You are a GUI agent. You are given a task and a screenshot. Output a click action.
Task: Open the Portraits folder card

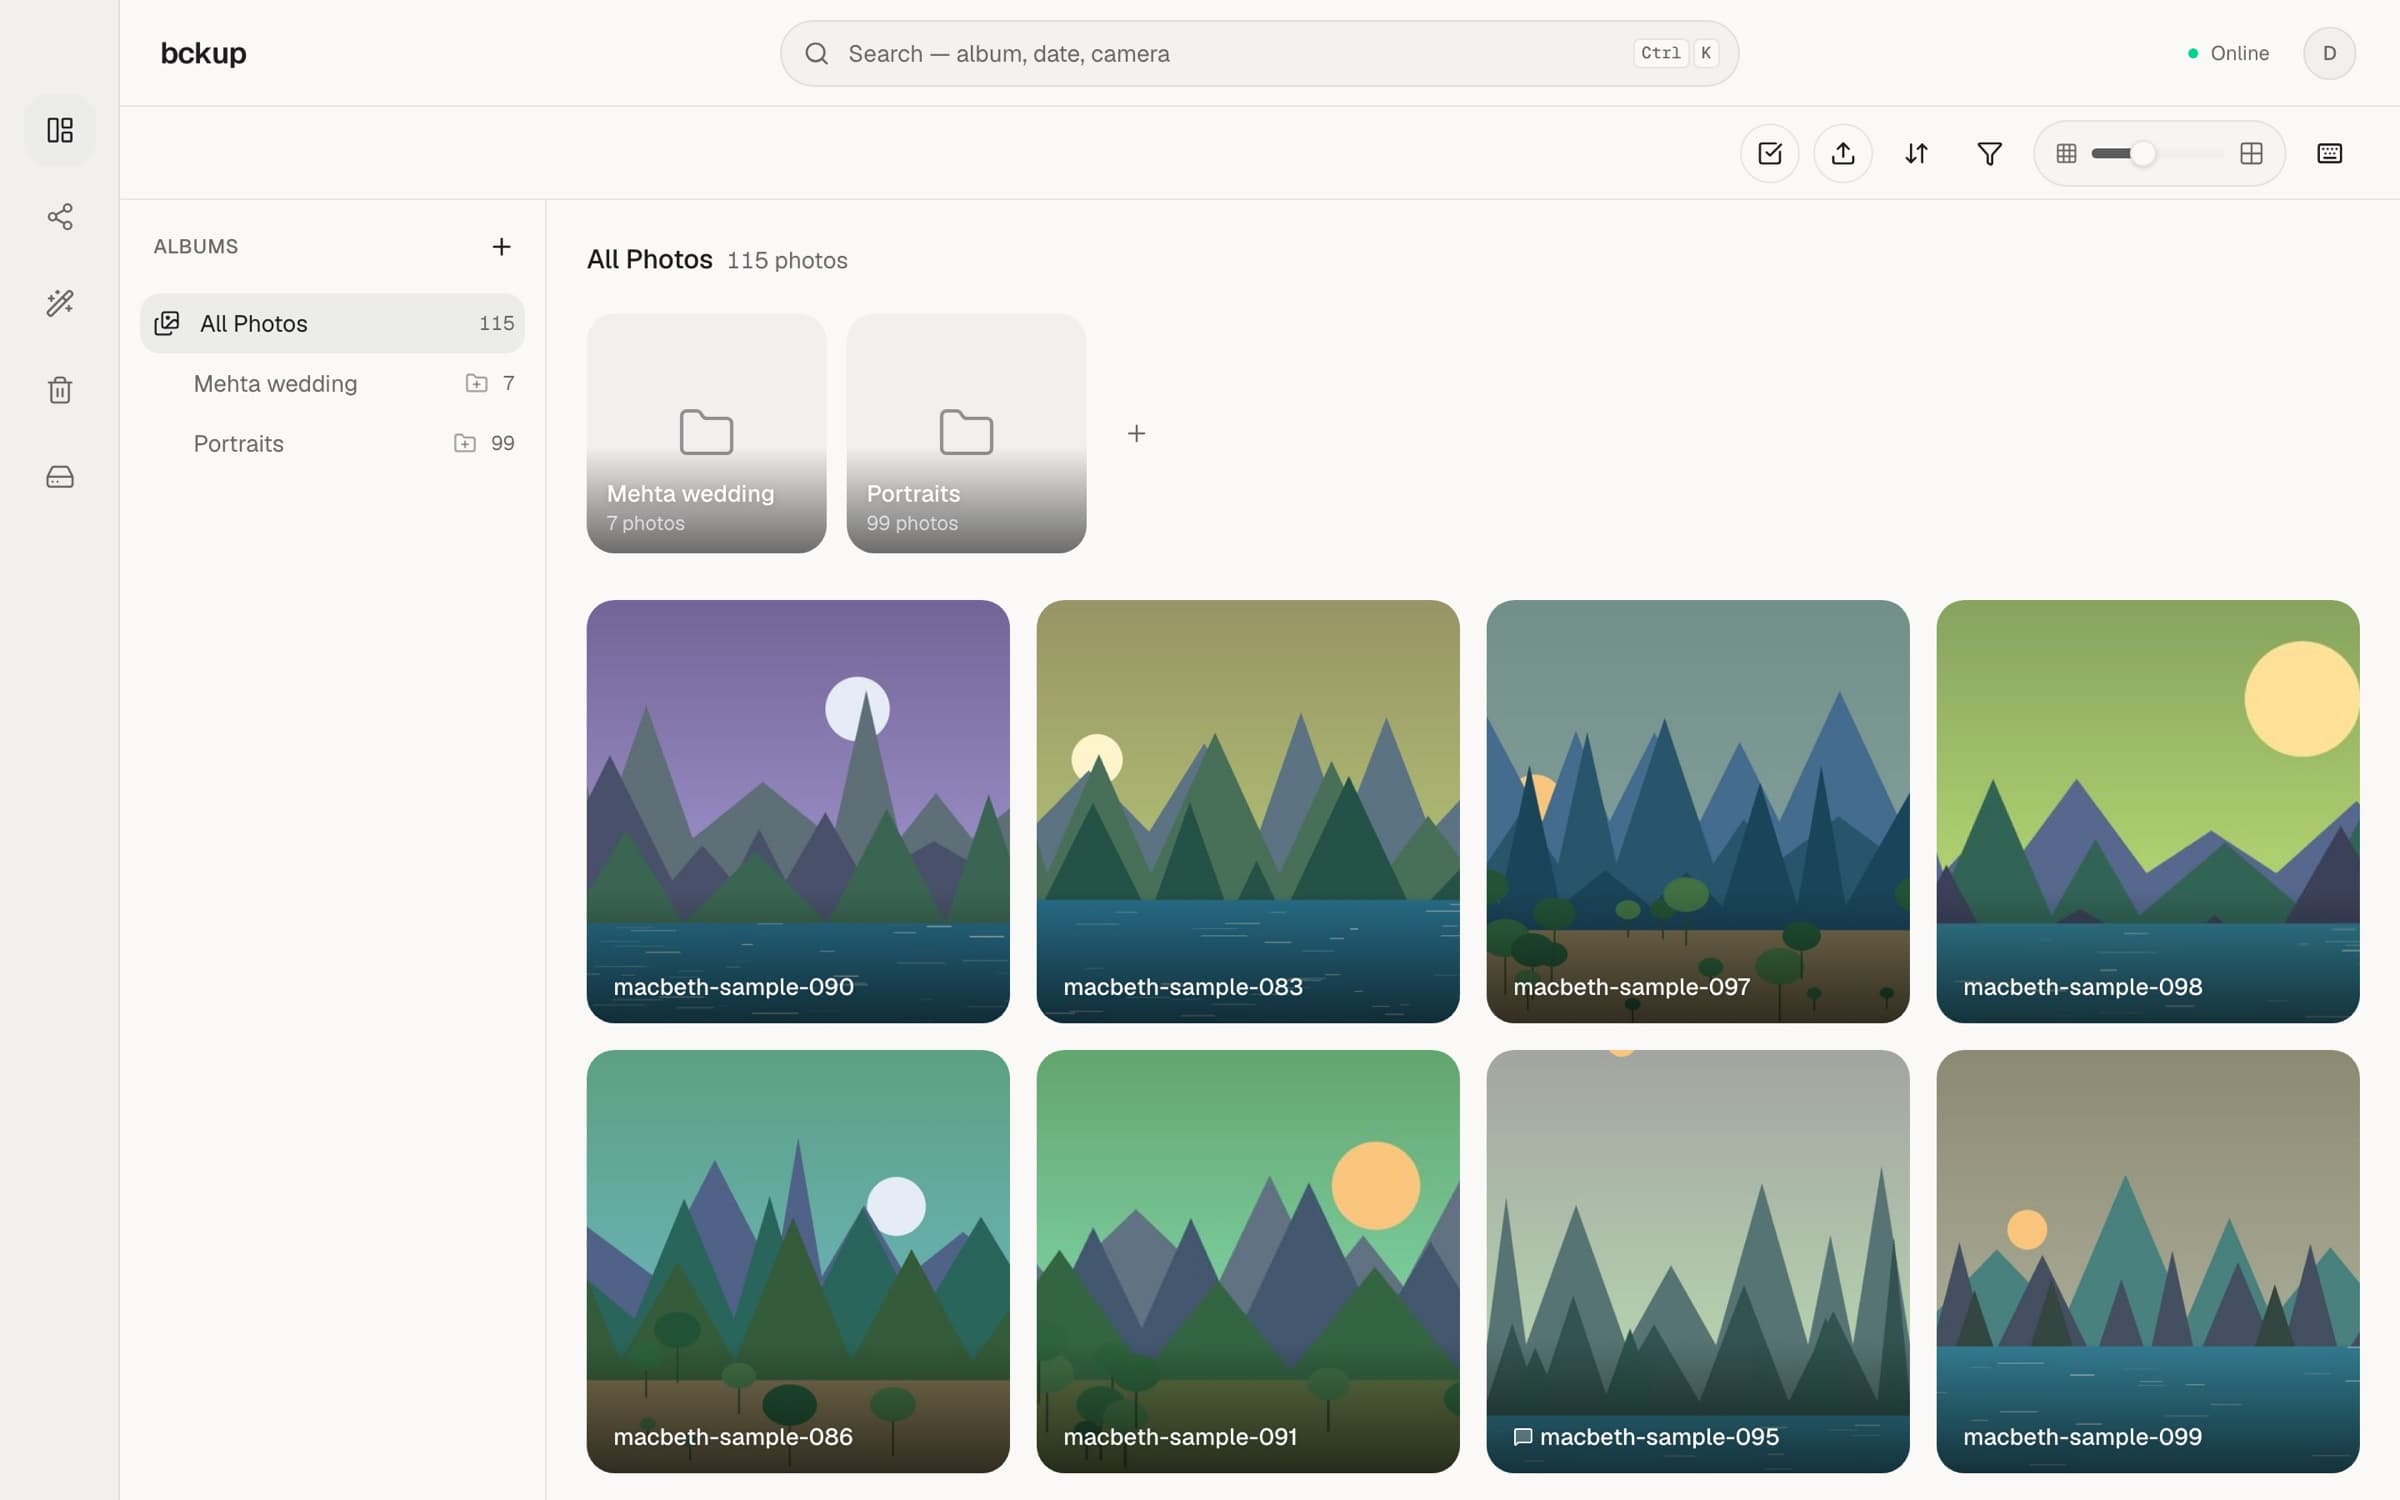click(x=966, y=433)
